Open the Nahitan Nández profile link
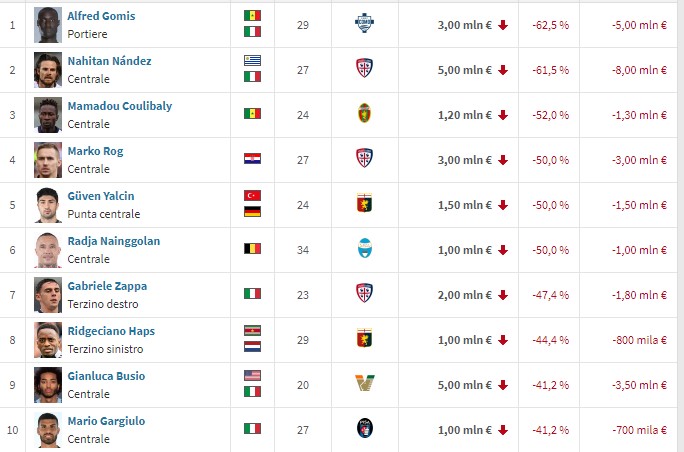684x452 pixels. [x=109, y=61]
